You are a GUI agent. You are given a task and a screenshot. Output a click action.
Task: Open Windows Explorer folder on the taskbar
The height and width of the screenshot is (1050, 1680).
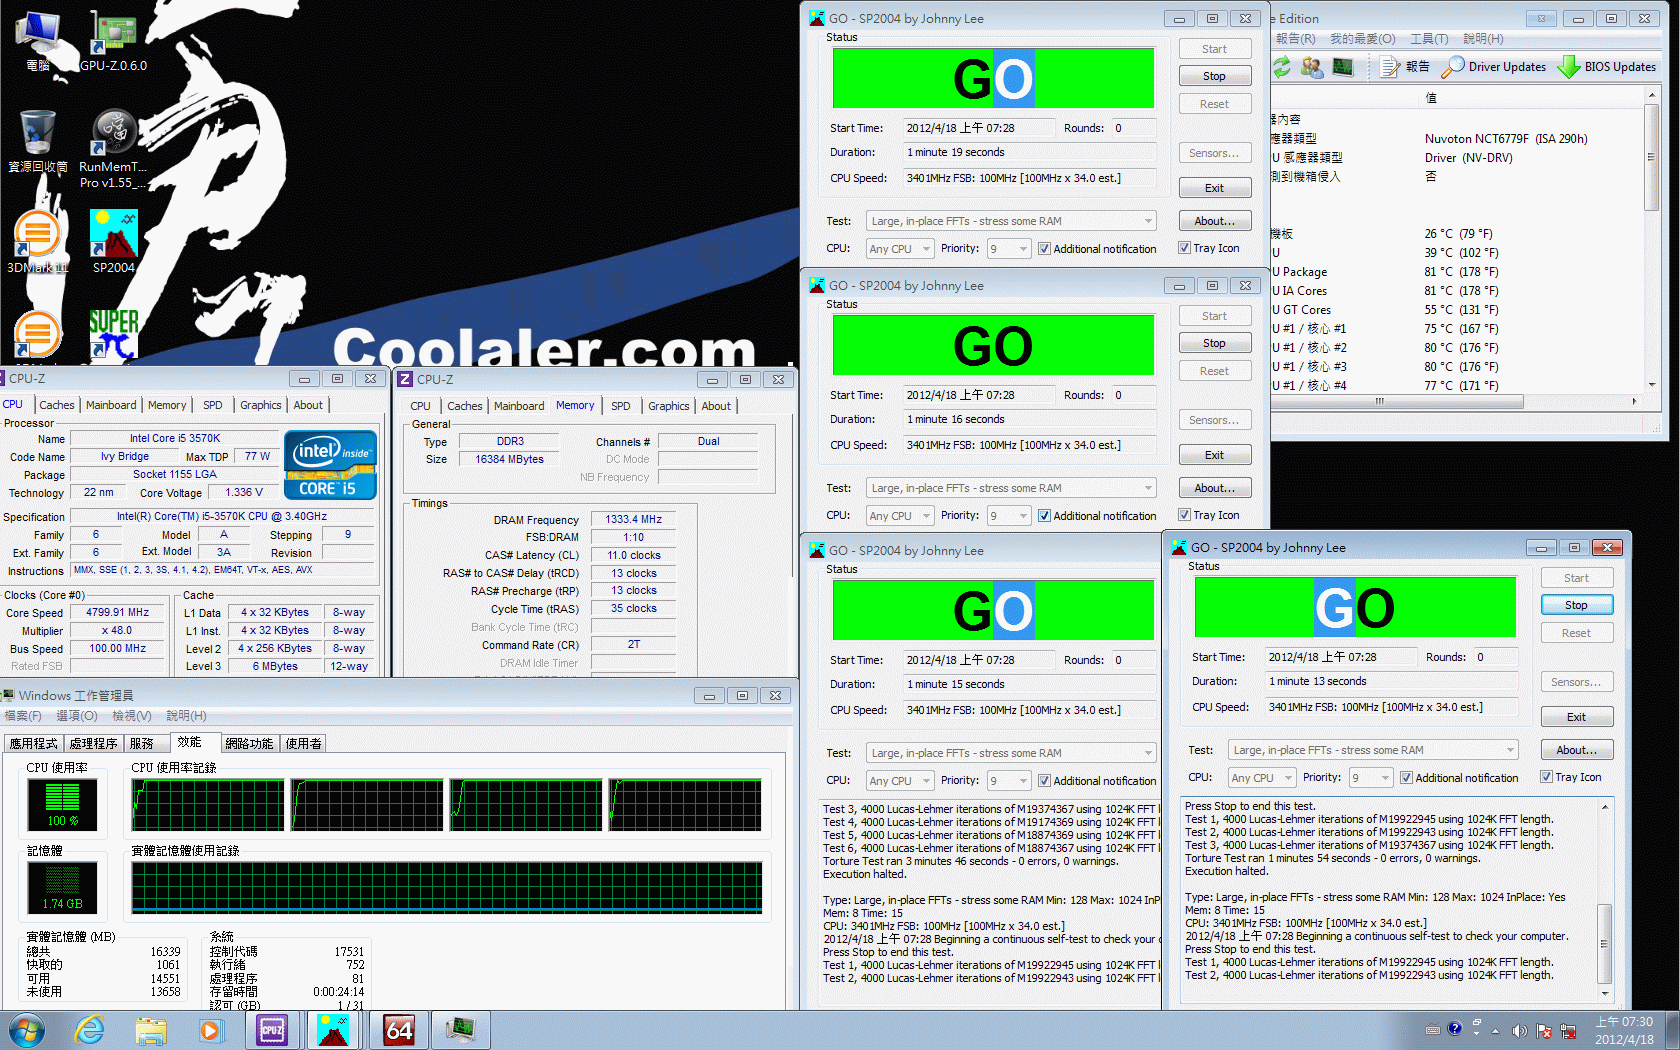(x=150, y=1030)
